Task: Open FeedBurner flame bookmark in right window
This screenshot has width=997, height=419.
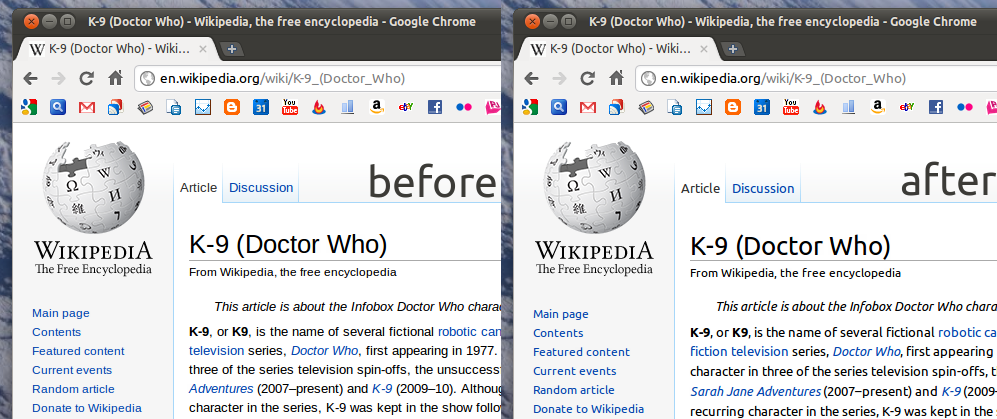Action: (x=820, y=107)
